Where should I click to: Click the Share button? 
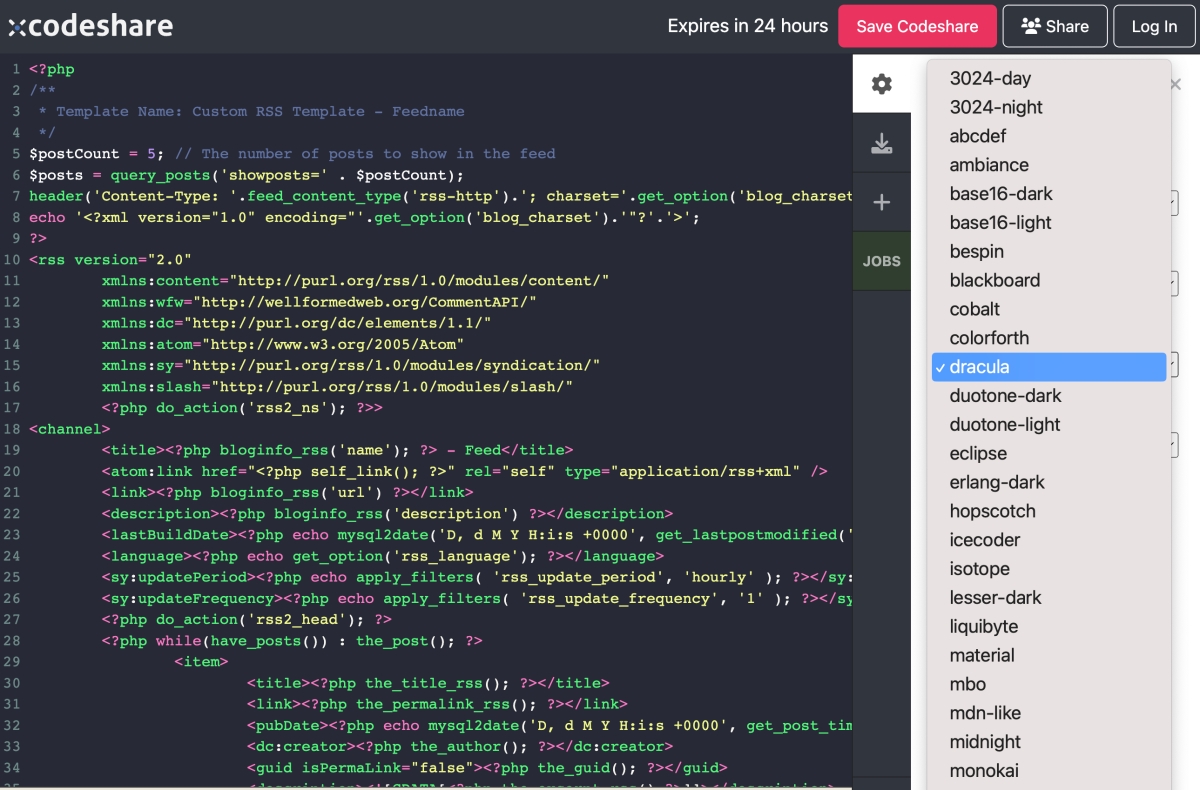tap(1055, 26)
